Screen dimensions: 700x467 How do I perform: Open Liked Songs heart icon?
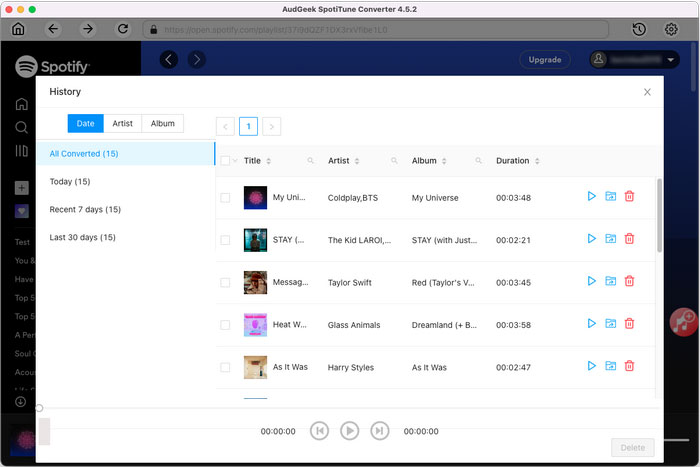tap(21, 211)
